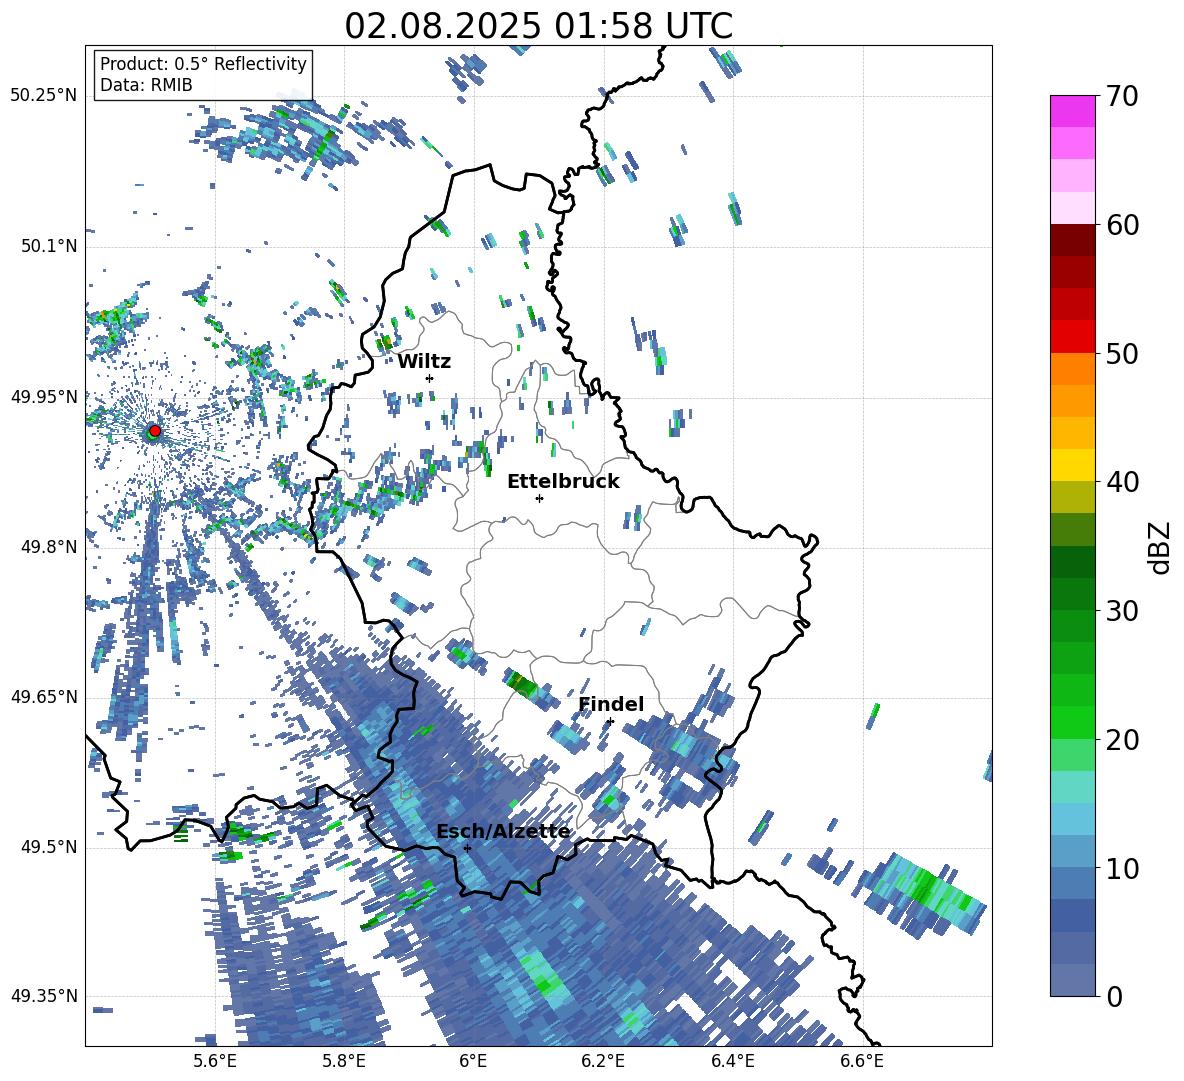Click the "Data: RMIB" text
Screen dimensions: 1184x1081
[x=146, y=85]
